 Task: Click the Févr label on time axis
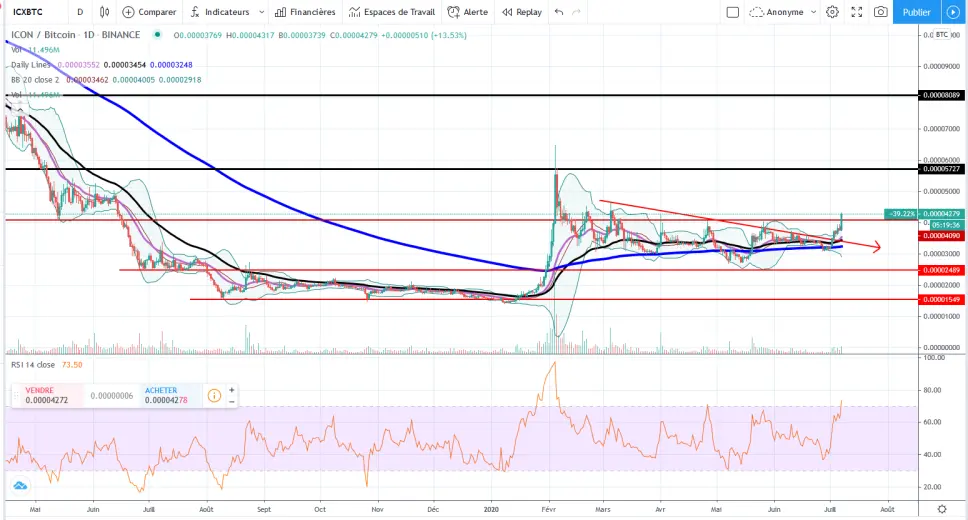tap(549, 510)
